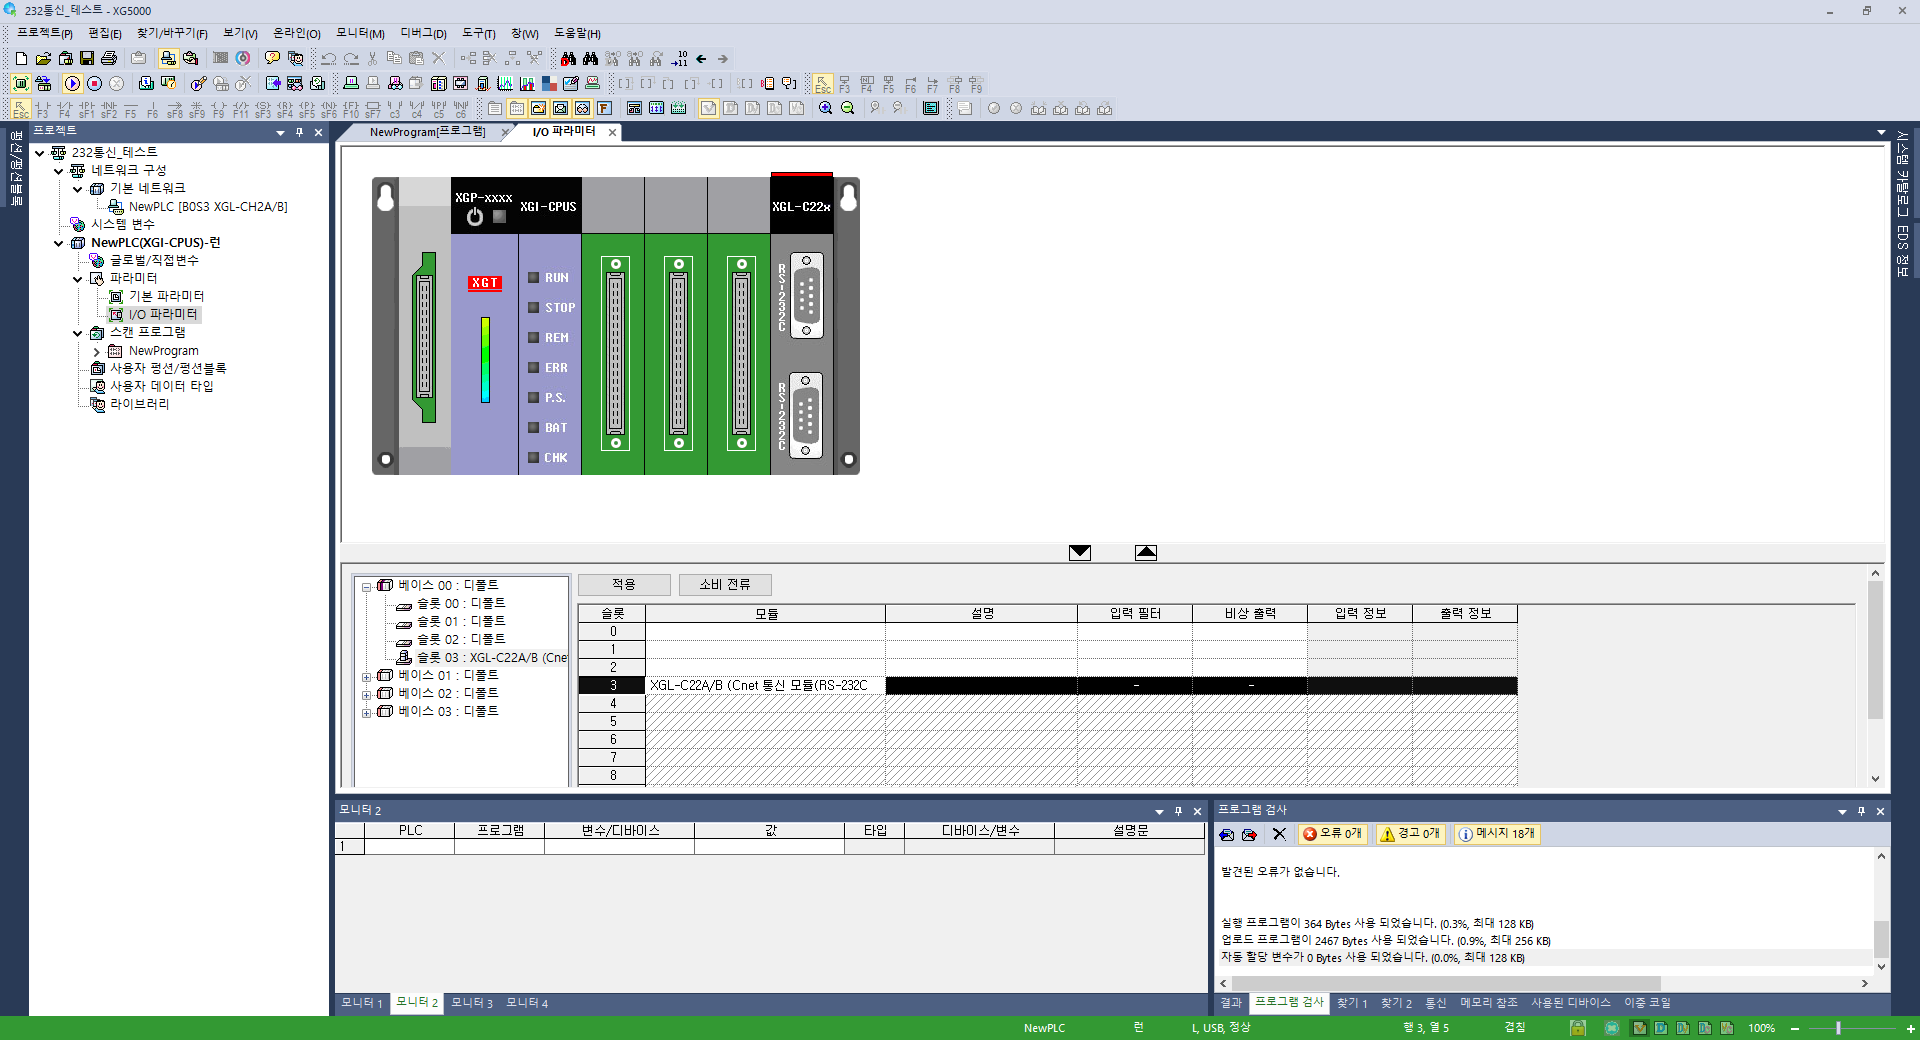Open the 모니터(M) menu
This screenshot has height=1040, width=1920.
pos(360,34)
